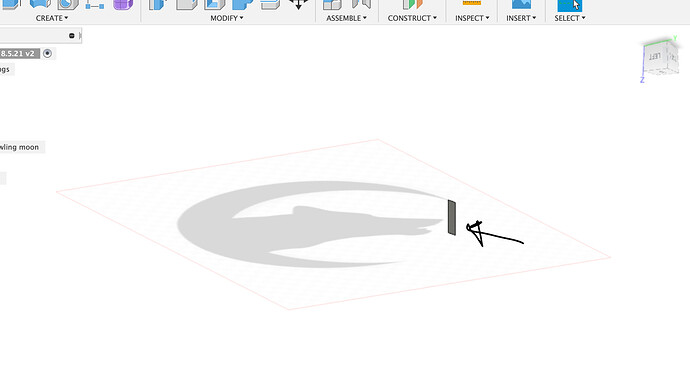Select the Offset Face tool in MODIFY
Screen dimensions: 690x385
[x=270, y=4]
